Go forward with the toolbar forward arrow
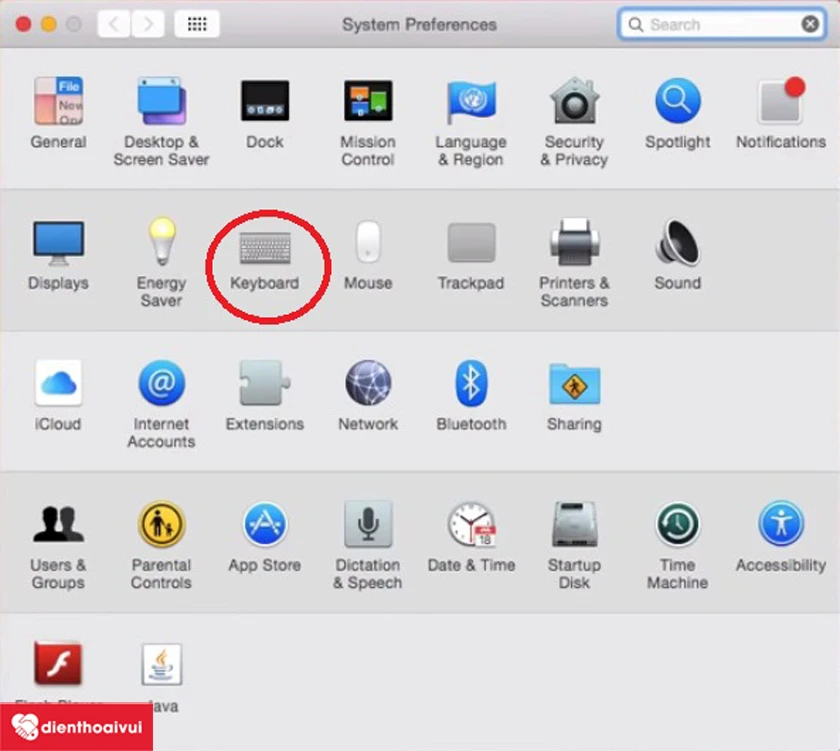 tap(148, 24)
